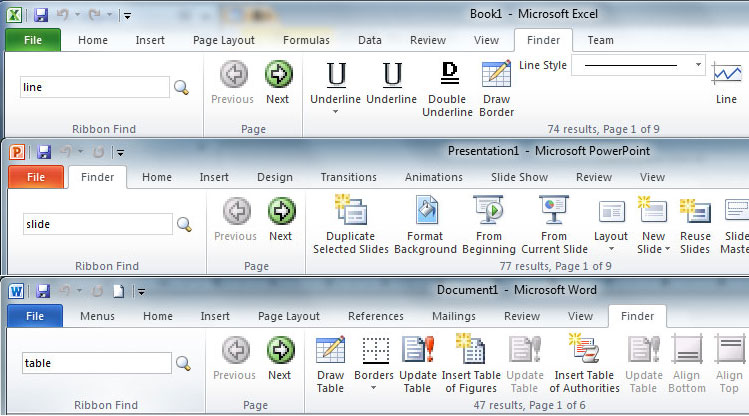
Task: Click the PowerPoint search field containing 'slide'
Action: 97,224
